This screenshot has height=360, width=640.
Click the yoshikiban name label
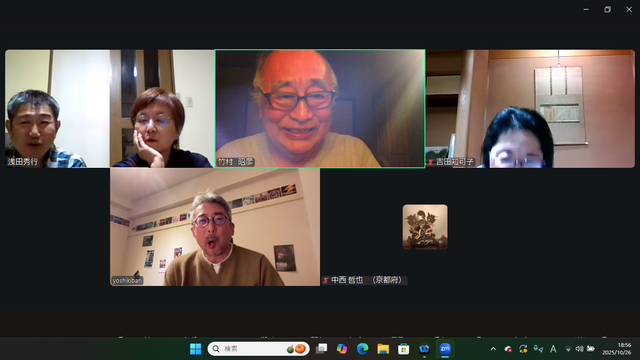(127, 280)
